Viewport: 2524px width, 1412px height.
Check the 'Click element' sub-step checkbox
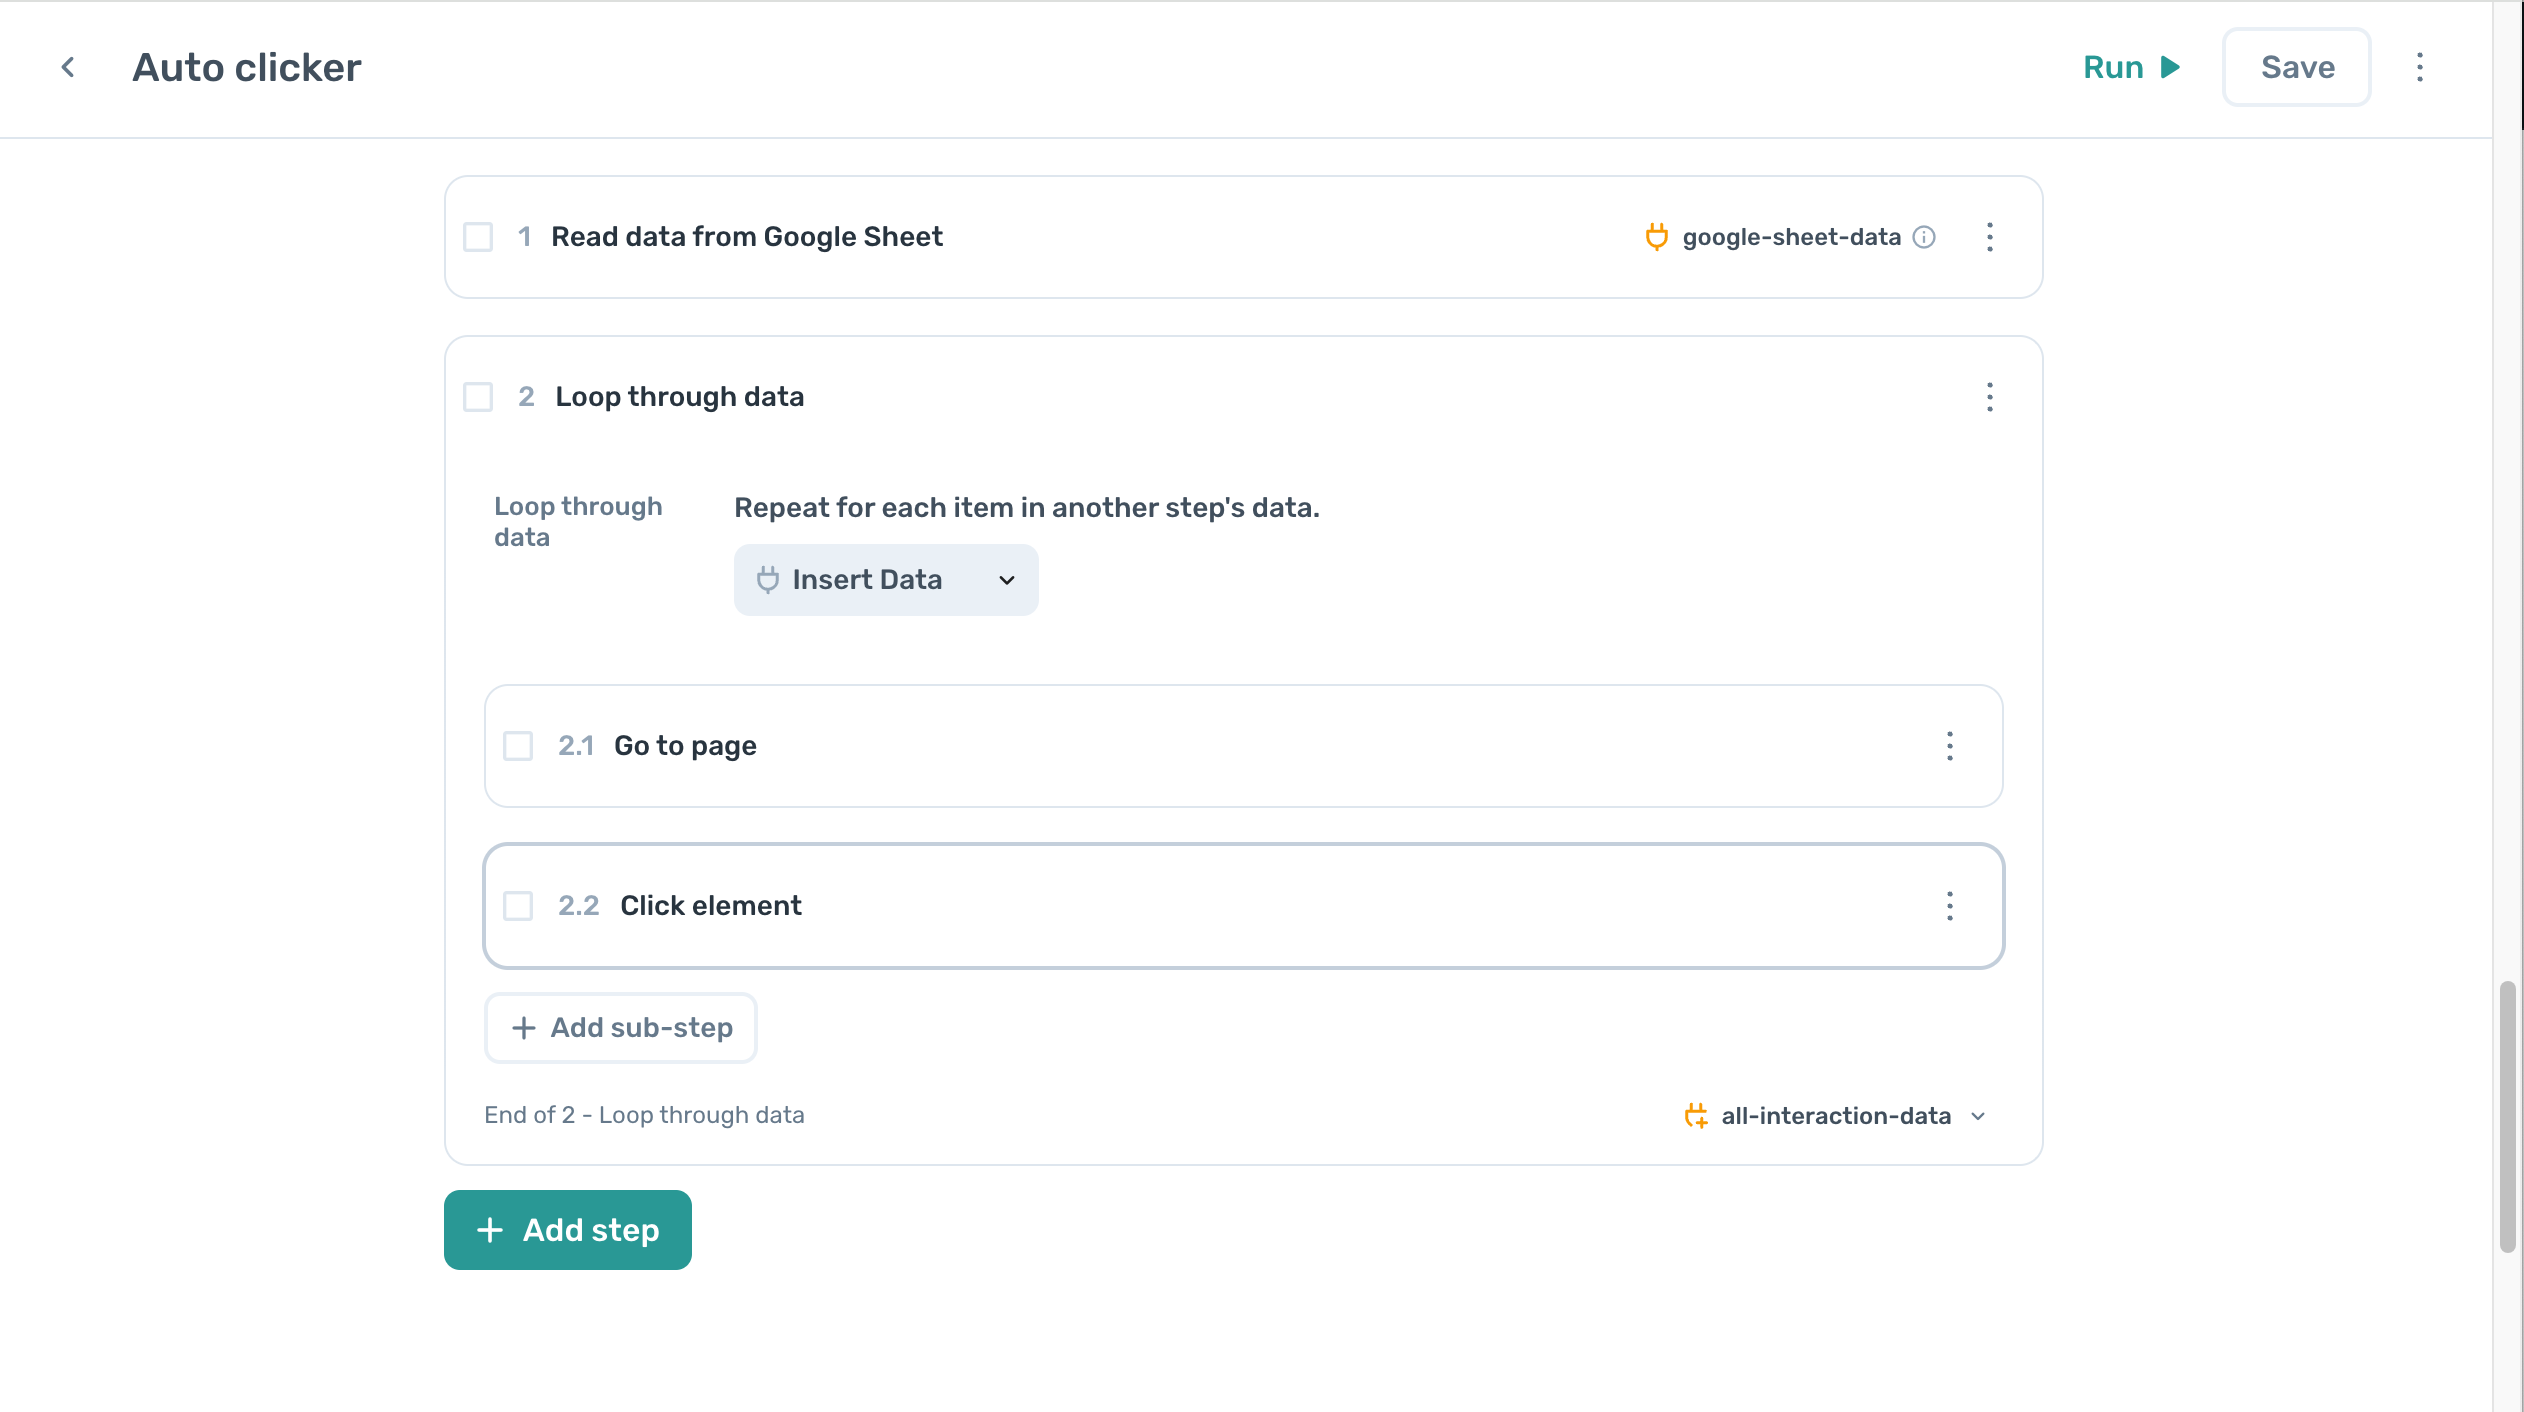(518, 906)
